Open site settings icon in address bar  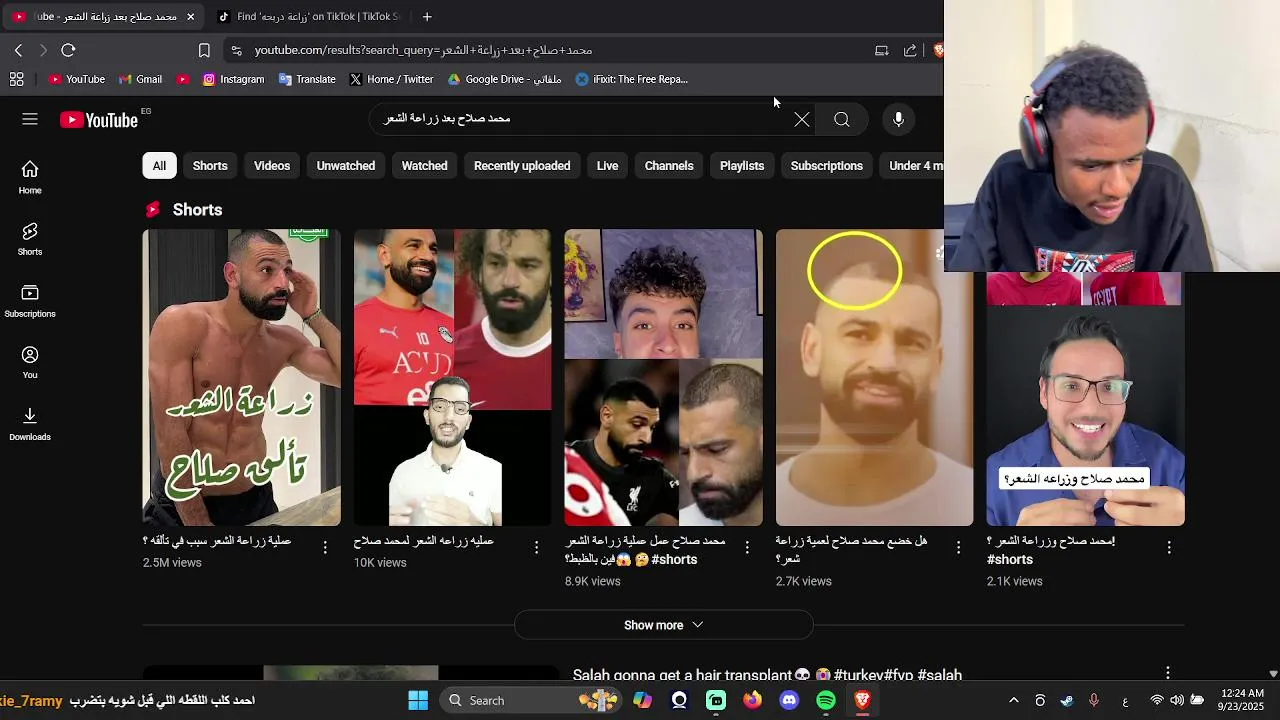(x=235, y=50)
